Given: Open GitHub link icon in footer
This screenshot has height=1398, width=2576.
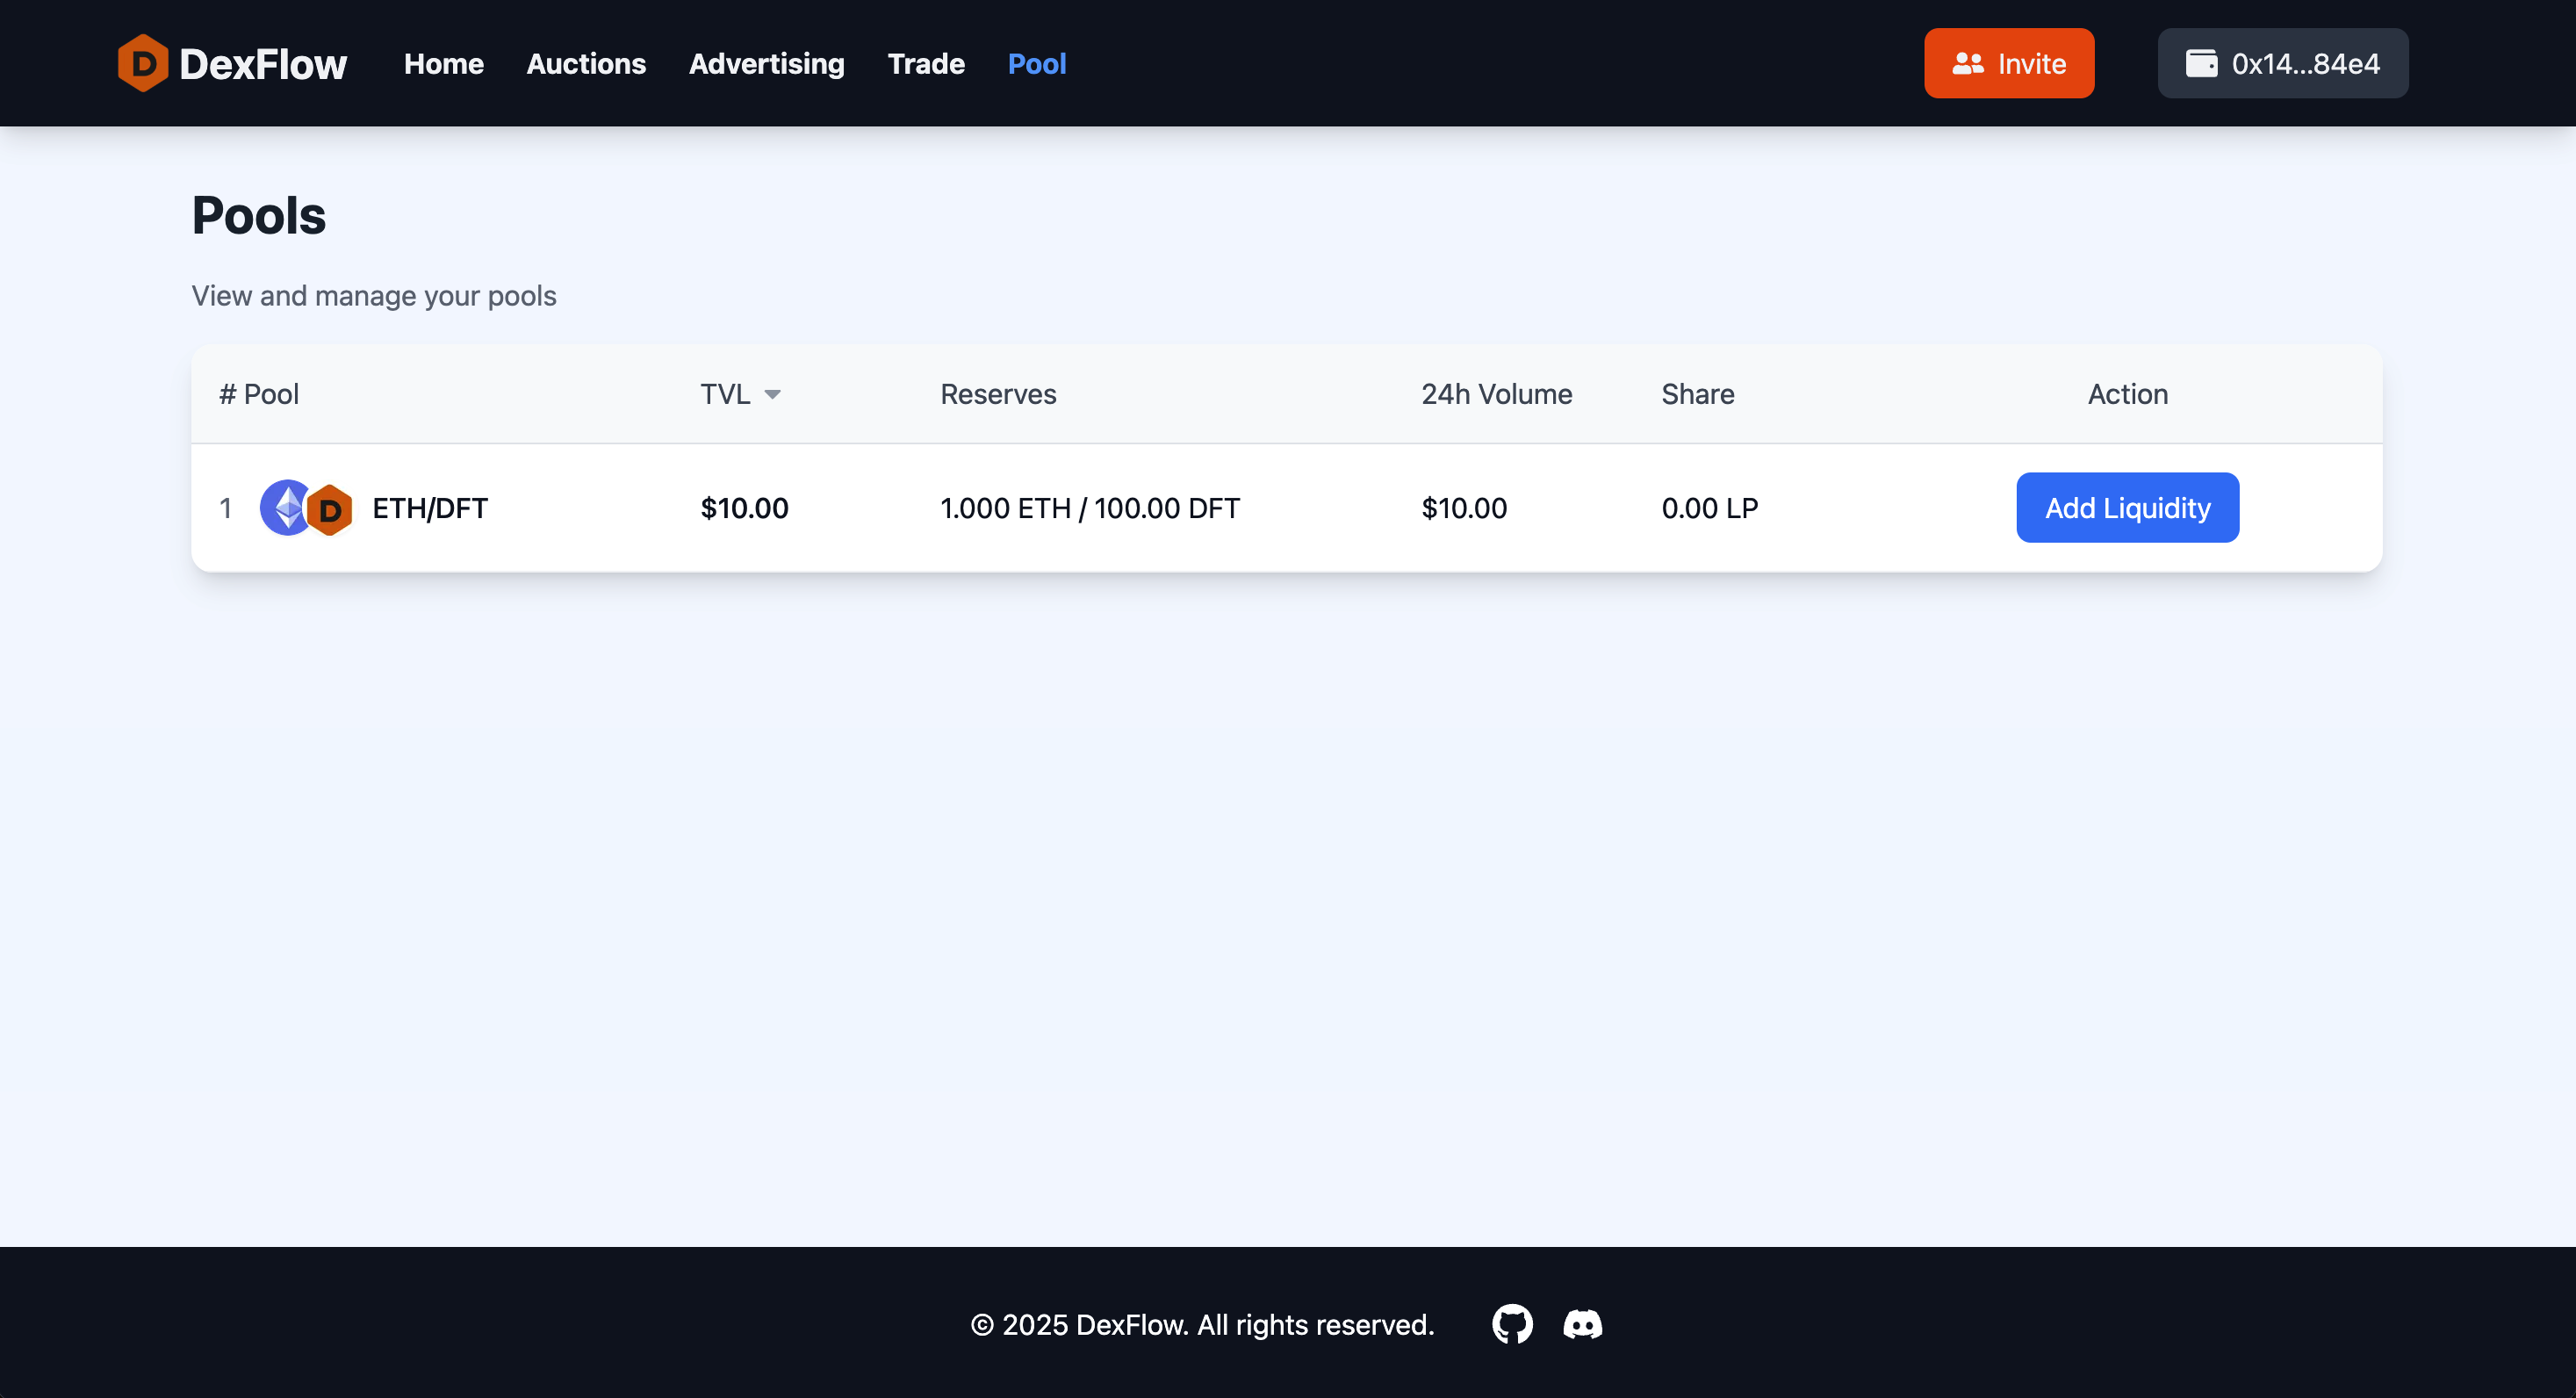Looking at the screenshot, I should pyautogui.click(x=1512, y=1324).
